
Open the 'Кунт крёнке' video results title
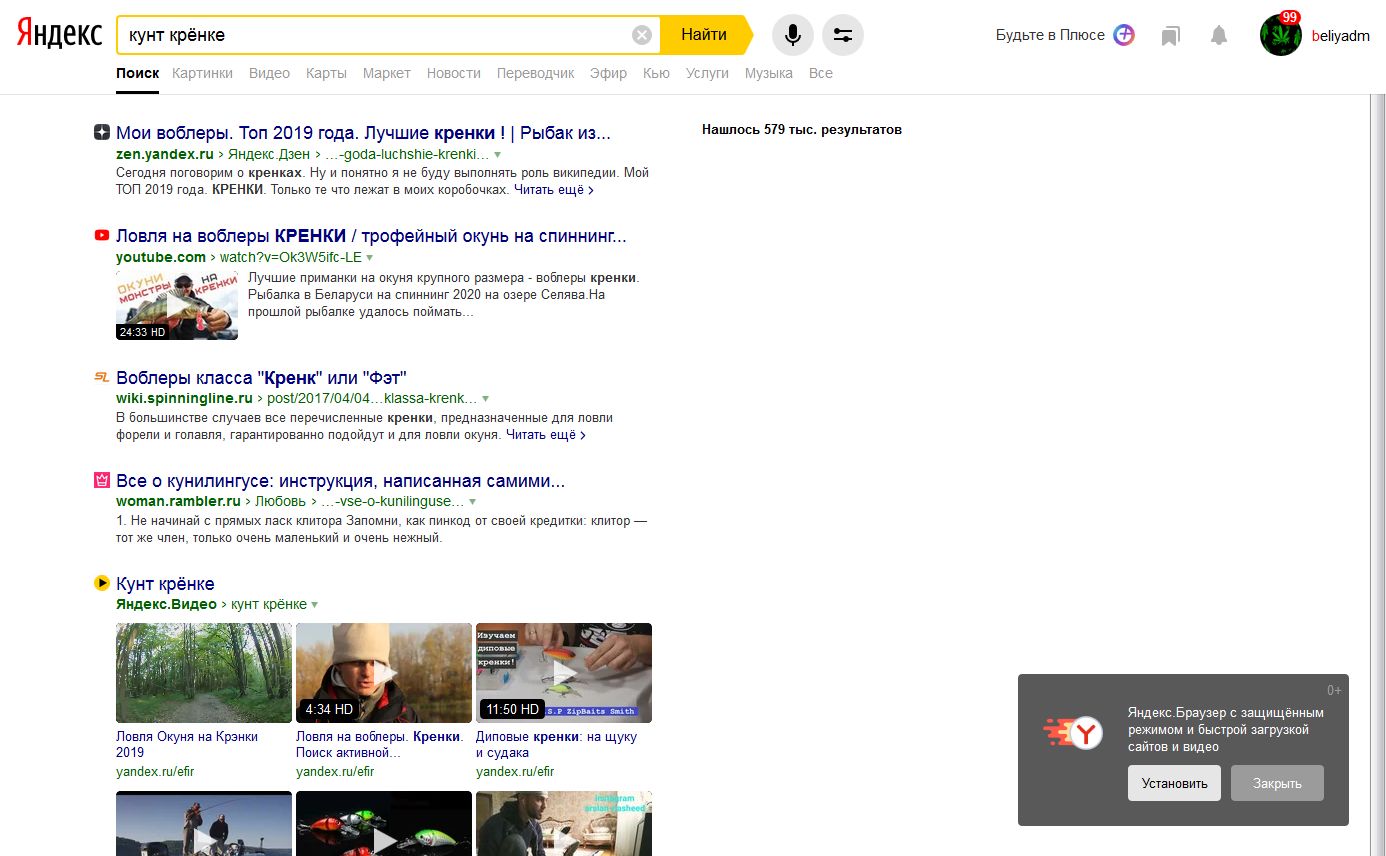pos(165,584)
